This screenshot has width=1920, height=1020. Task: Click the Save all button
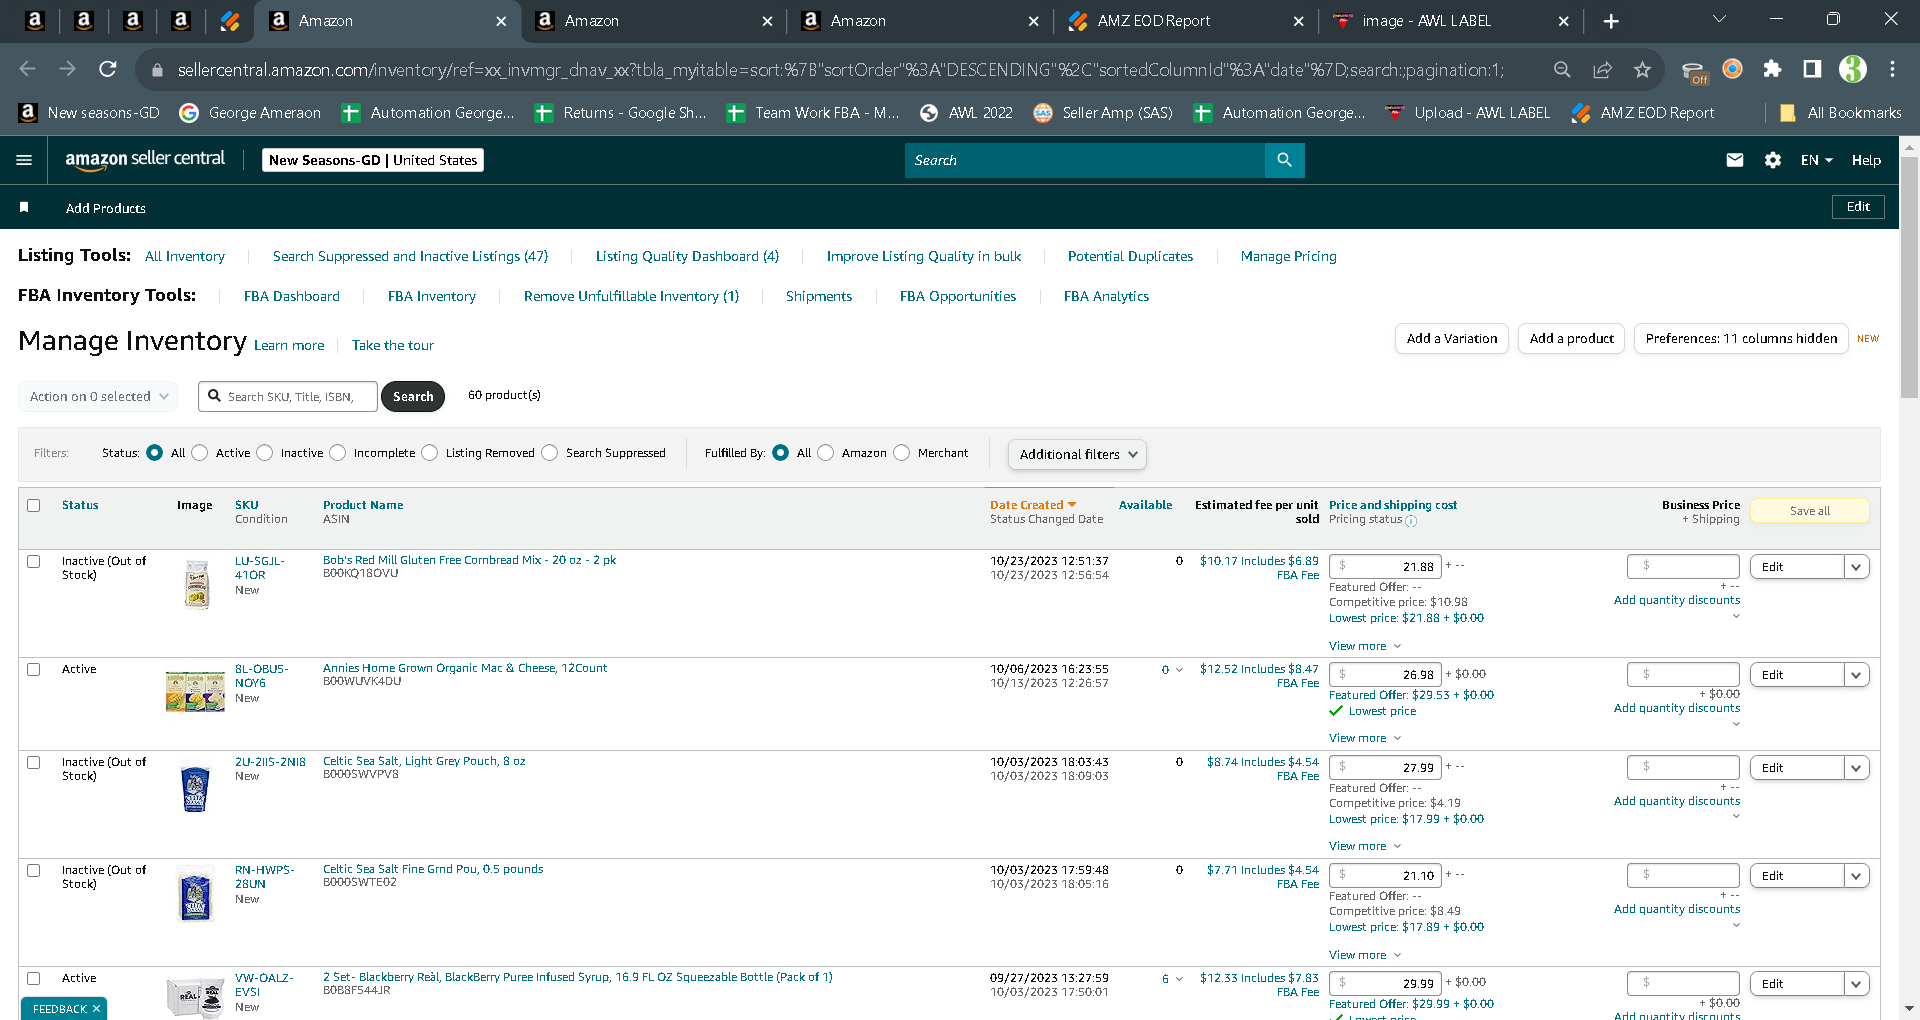click(1810, 511)
